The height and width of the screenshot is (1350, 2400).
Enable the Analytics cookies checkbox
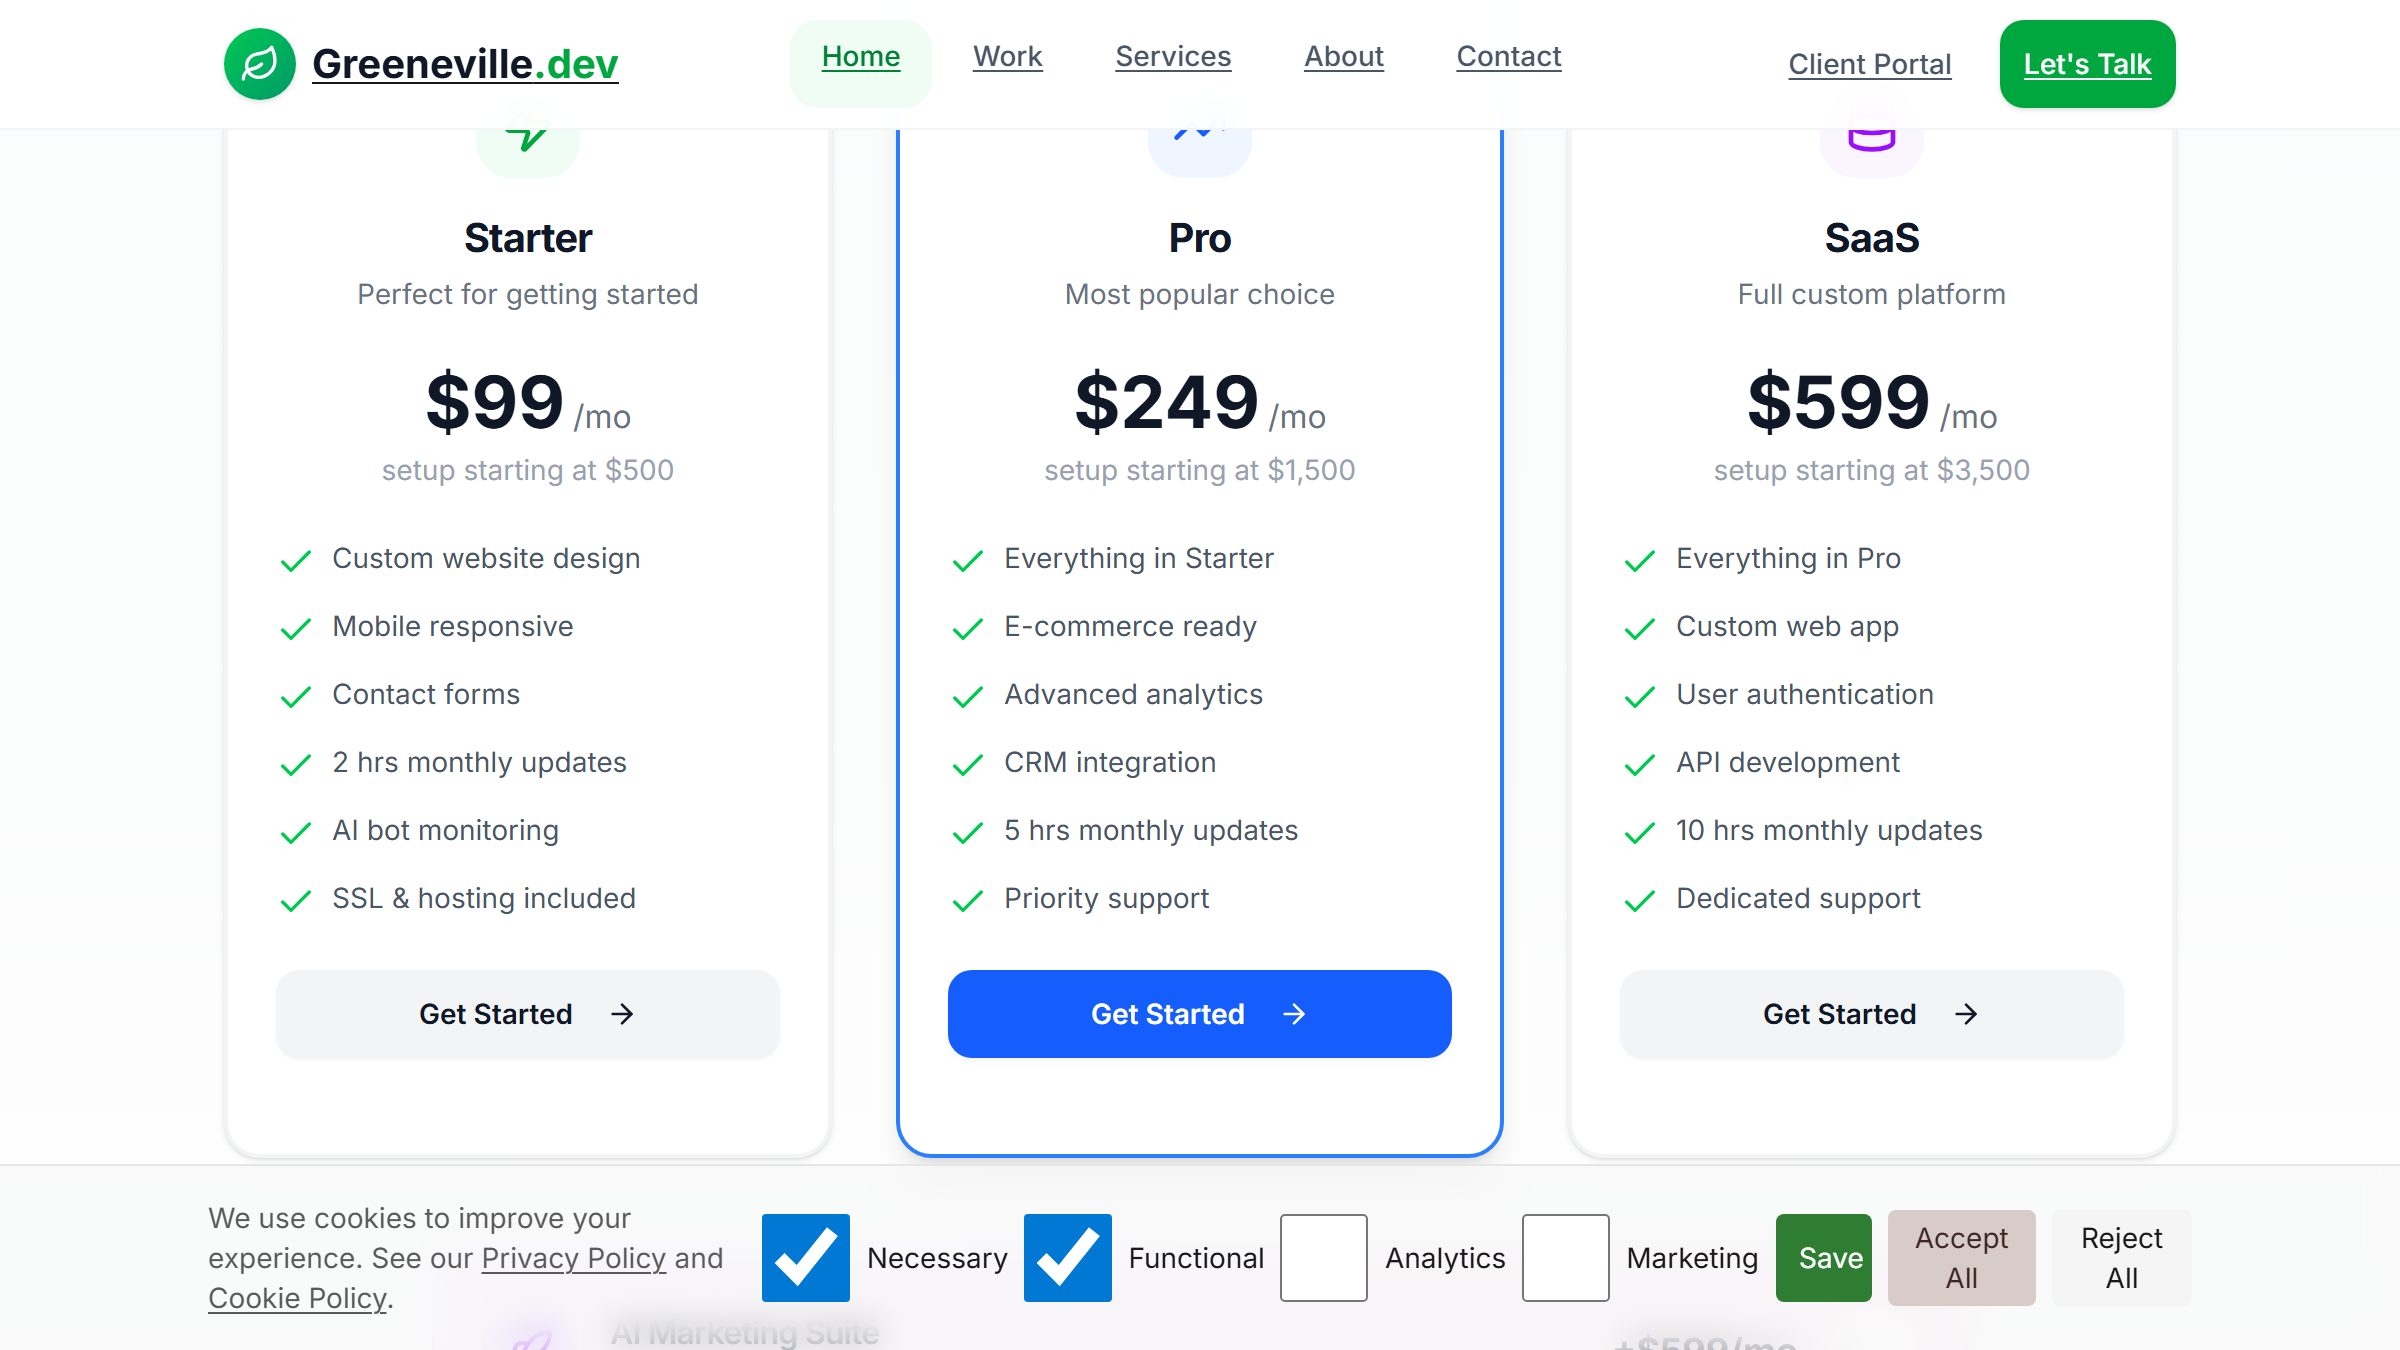[1323, 1258]
